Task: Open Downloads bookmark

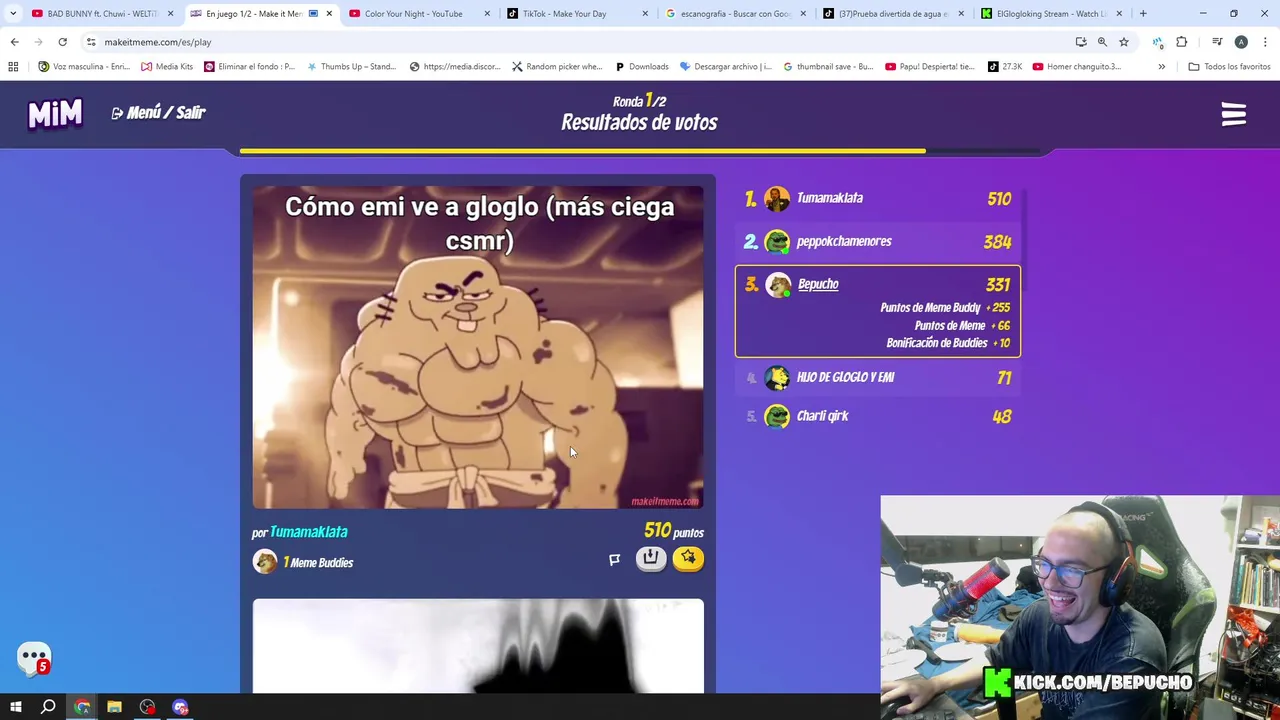Action: click(641, 67)
